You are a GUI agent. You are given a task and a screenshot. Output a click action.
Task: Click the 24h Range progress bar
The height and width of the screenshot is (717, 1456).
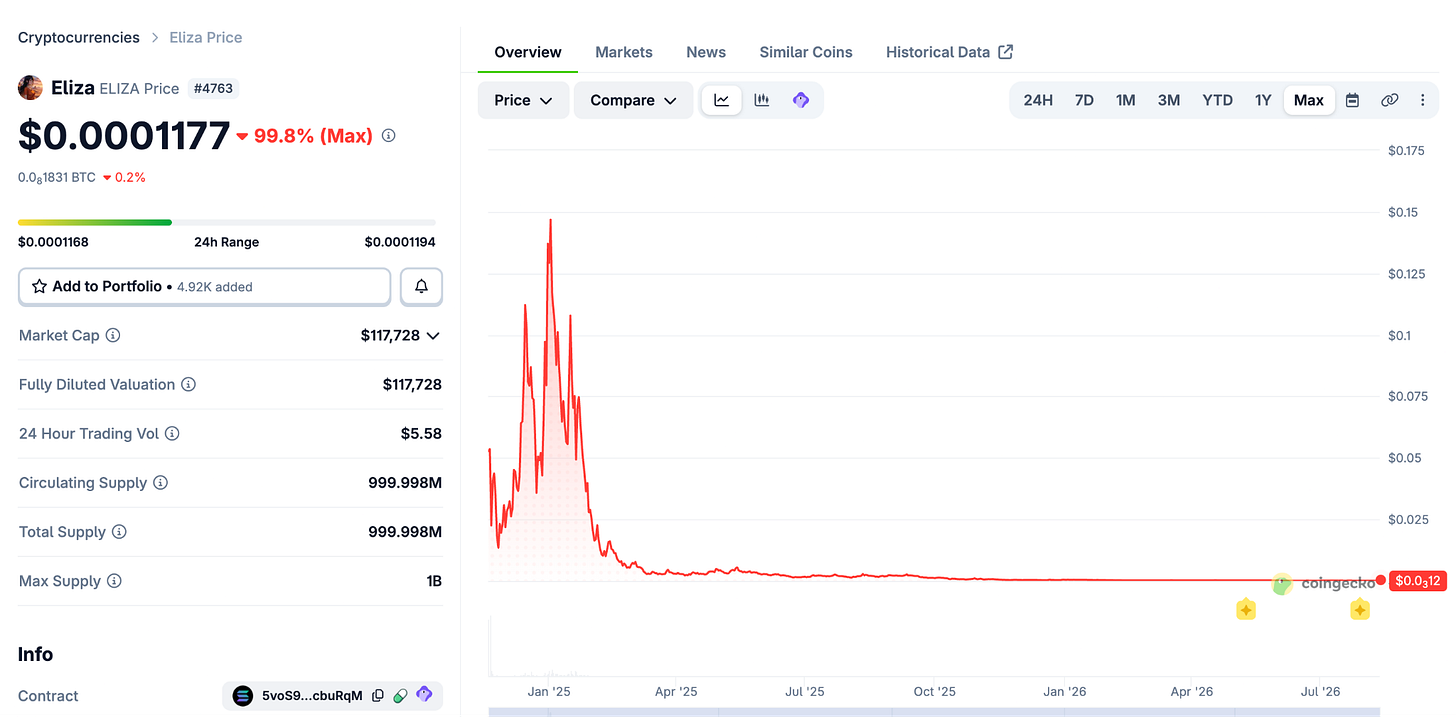tap(227, 222)
